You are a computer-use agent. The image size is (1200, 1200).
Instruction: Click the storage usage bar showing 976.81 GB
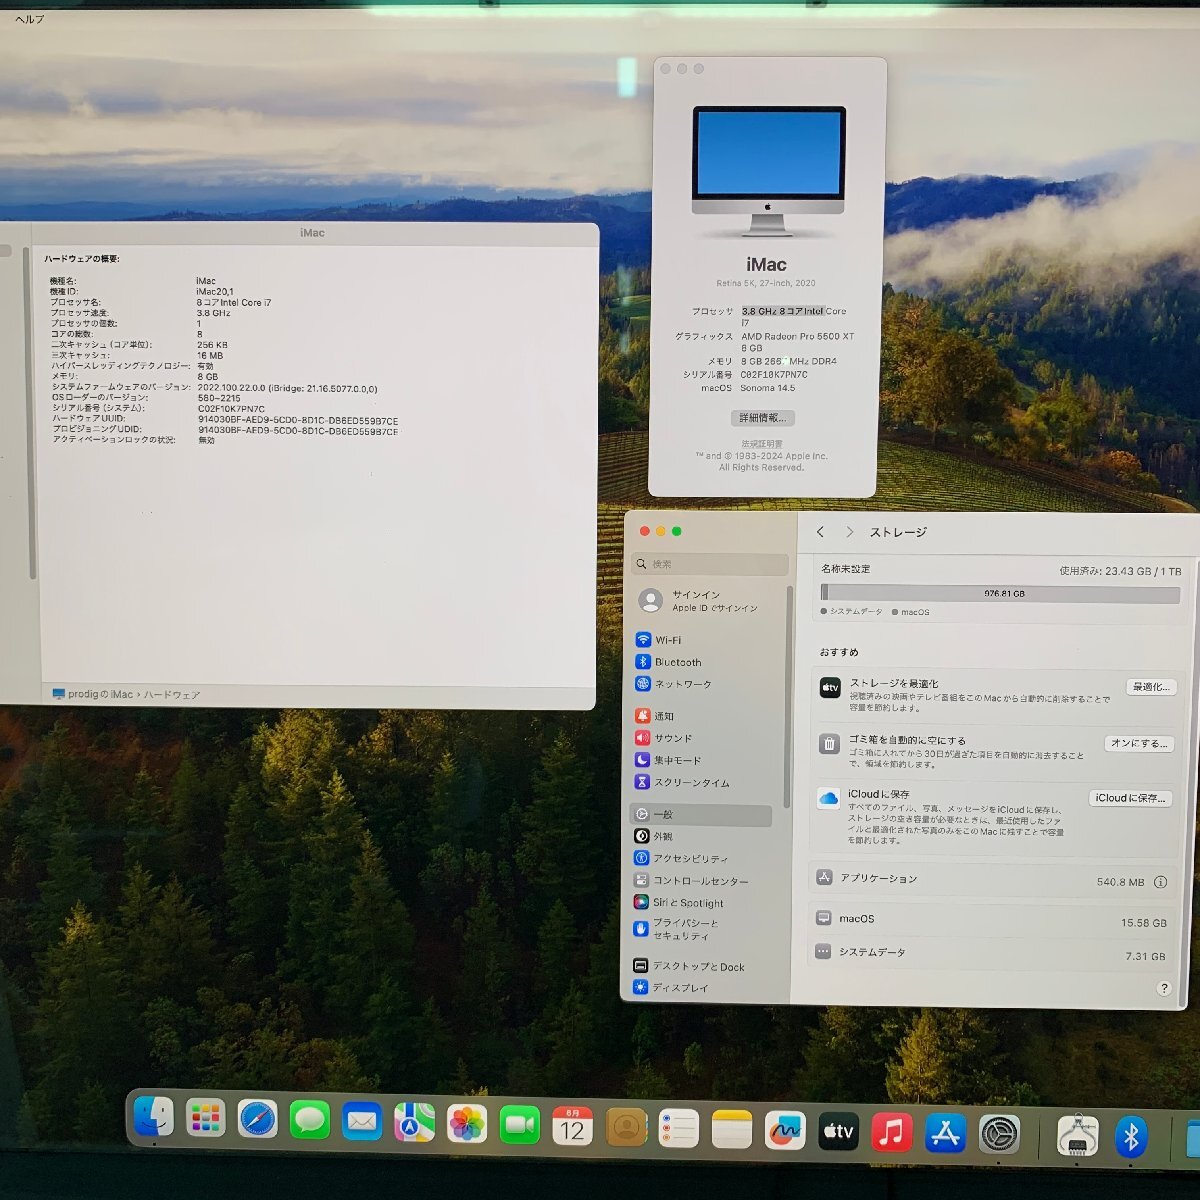[1000, 593]
